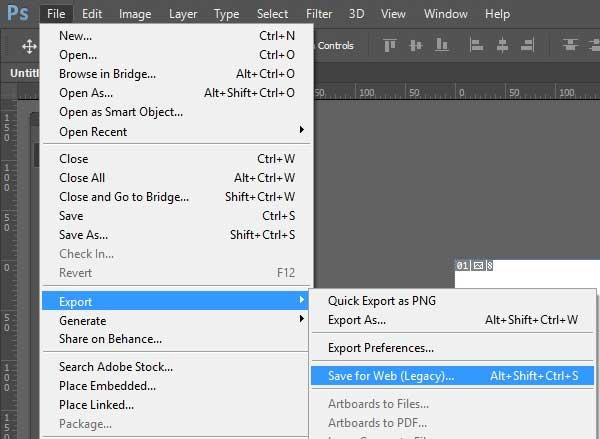Expand the Open Recent submenu arrow
The width and height of the screenshot is (600, 439).
302,130
